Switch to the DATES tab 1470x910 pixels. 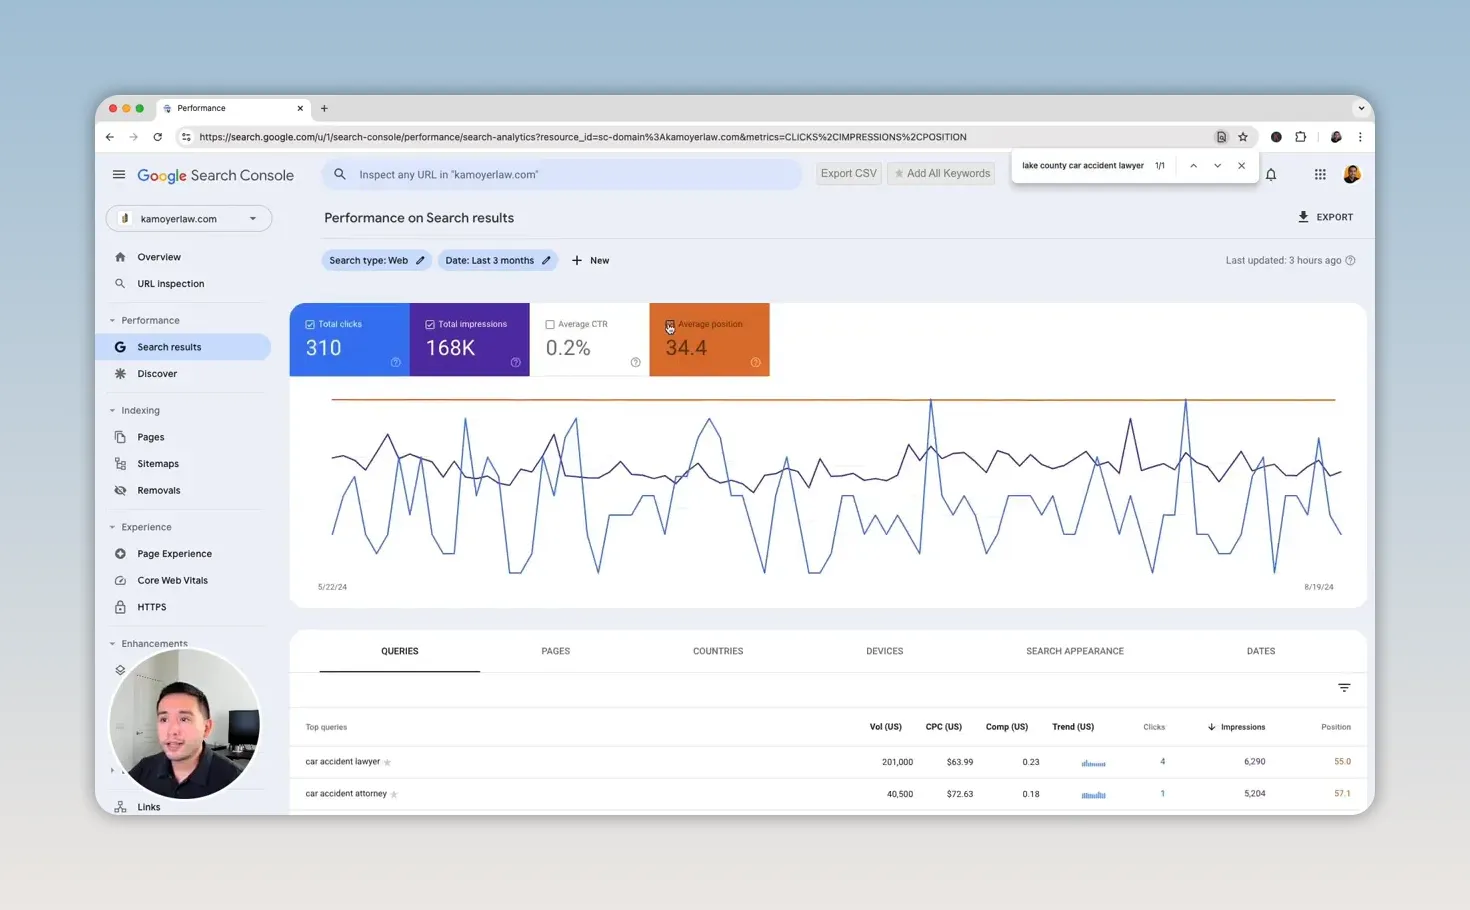(1261, 652)
